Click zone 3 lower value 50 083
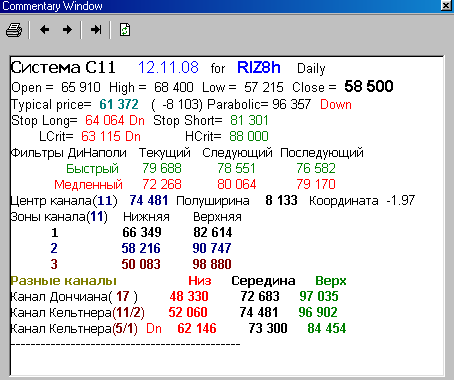 pos(141,264)
